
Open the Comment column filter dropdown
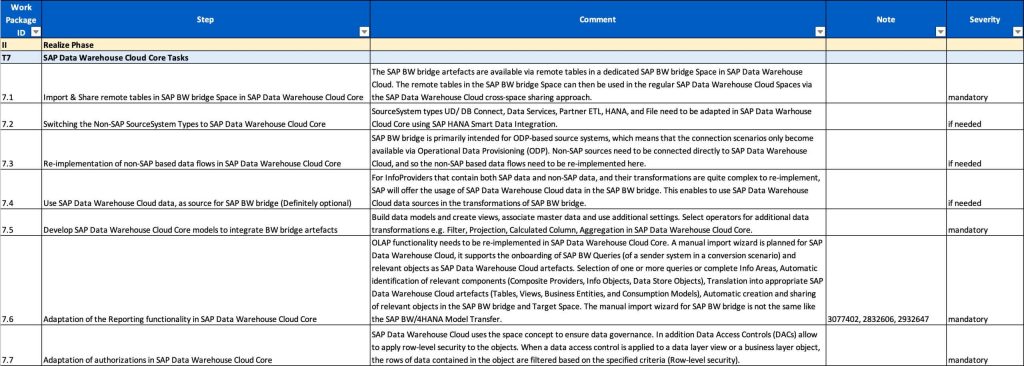pyautogui.click(x=820, y=31)
